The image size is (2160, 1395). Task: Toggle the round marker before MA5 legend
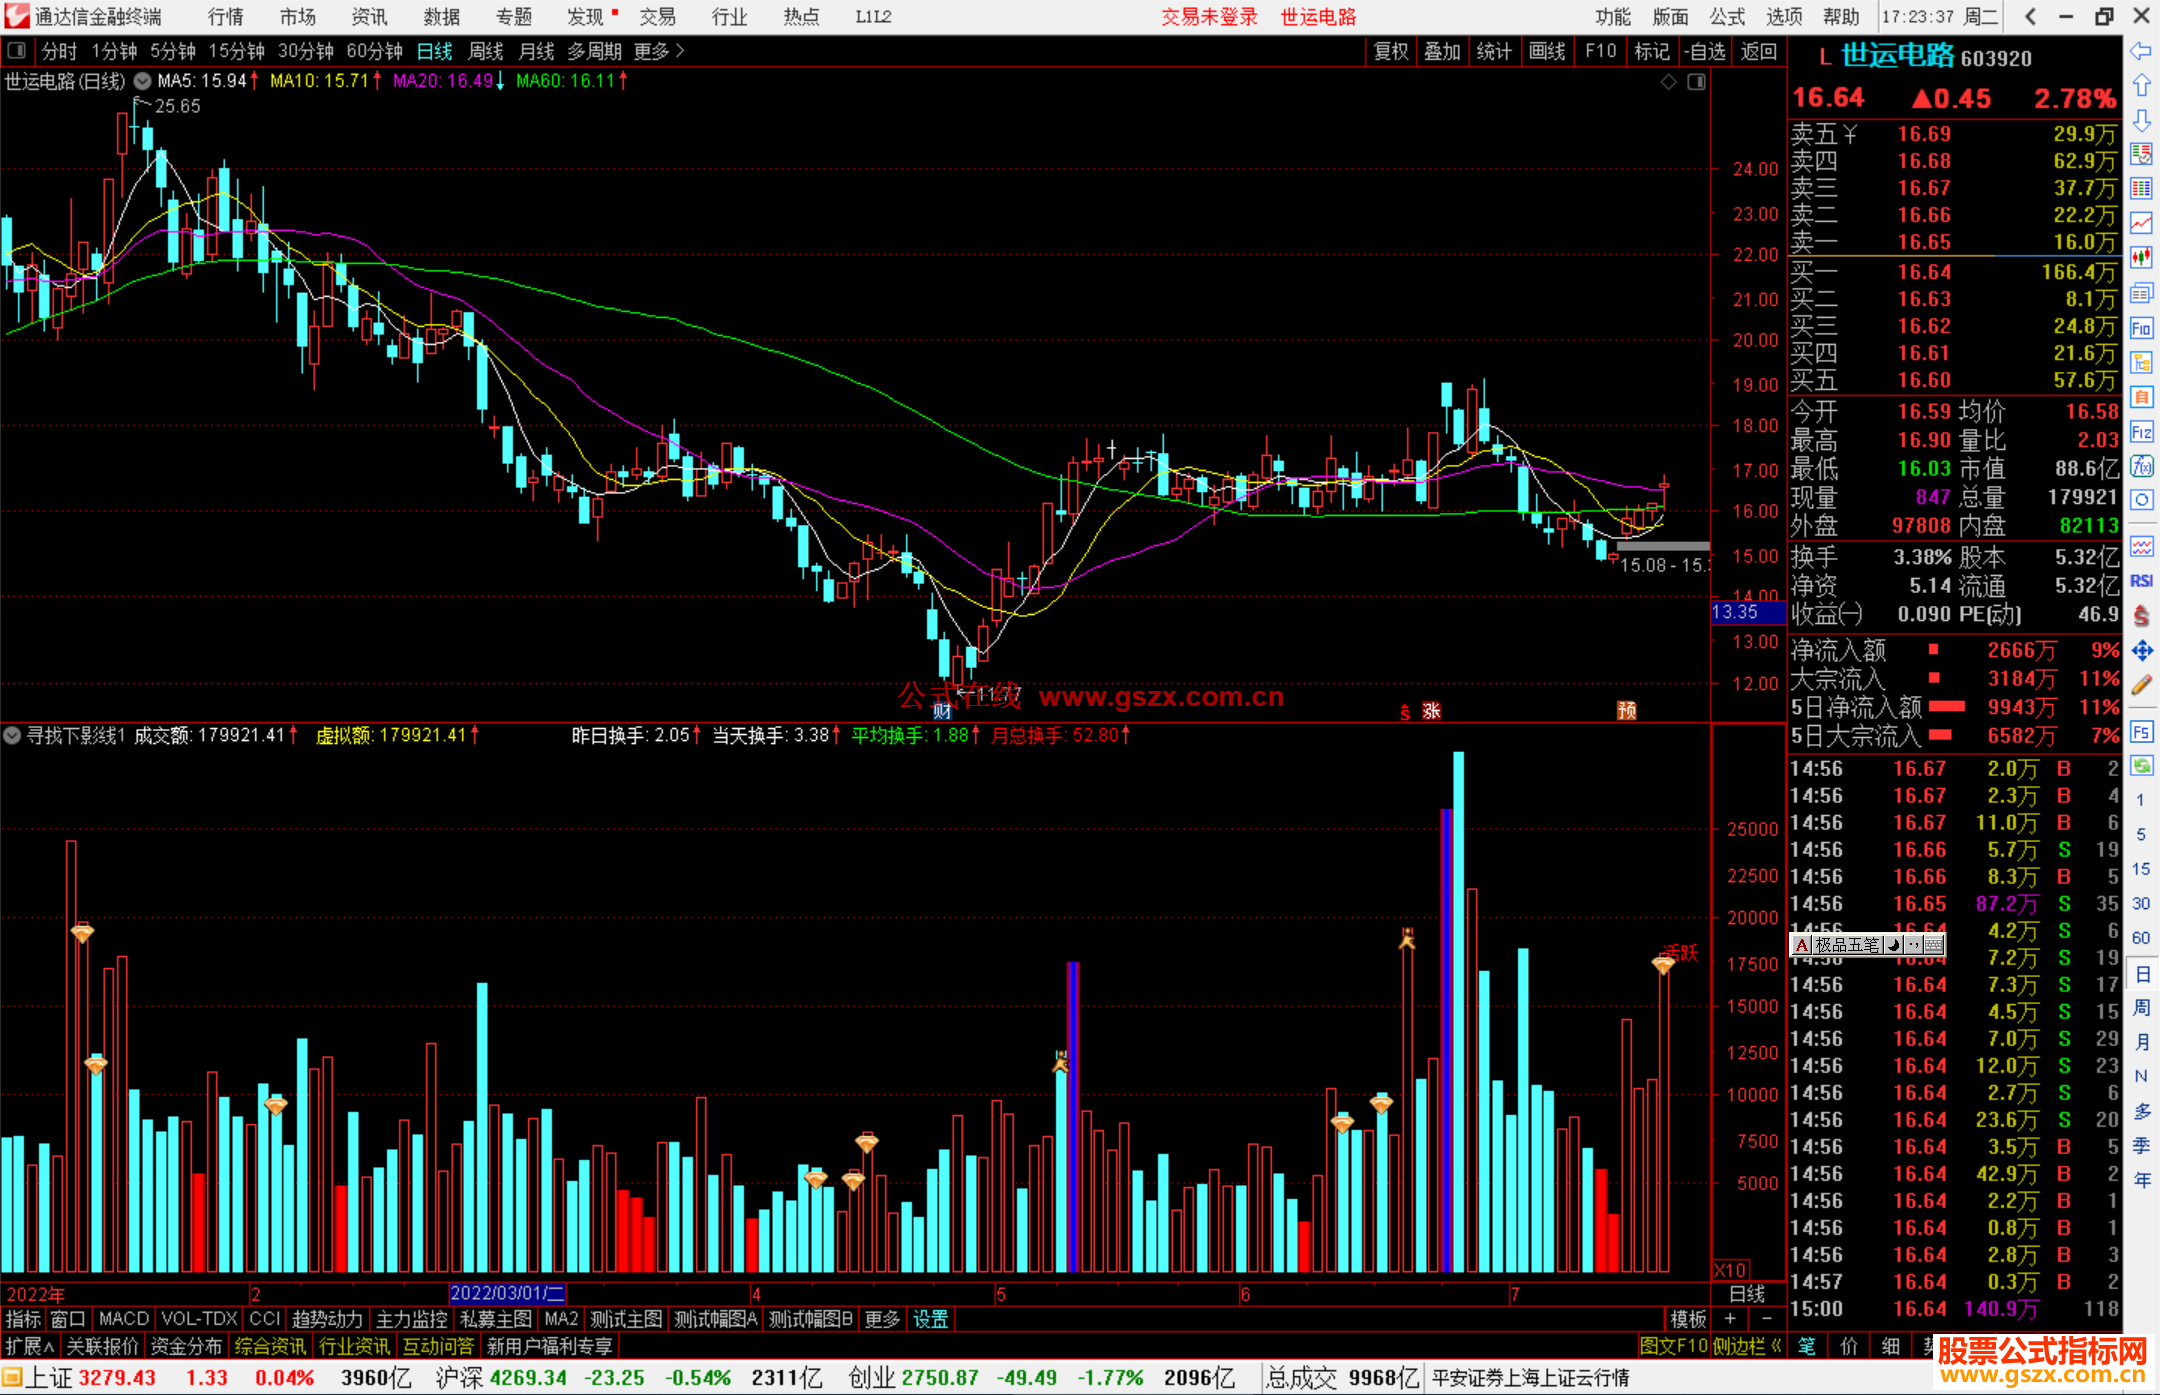pos(143,81)
